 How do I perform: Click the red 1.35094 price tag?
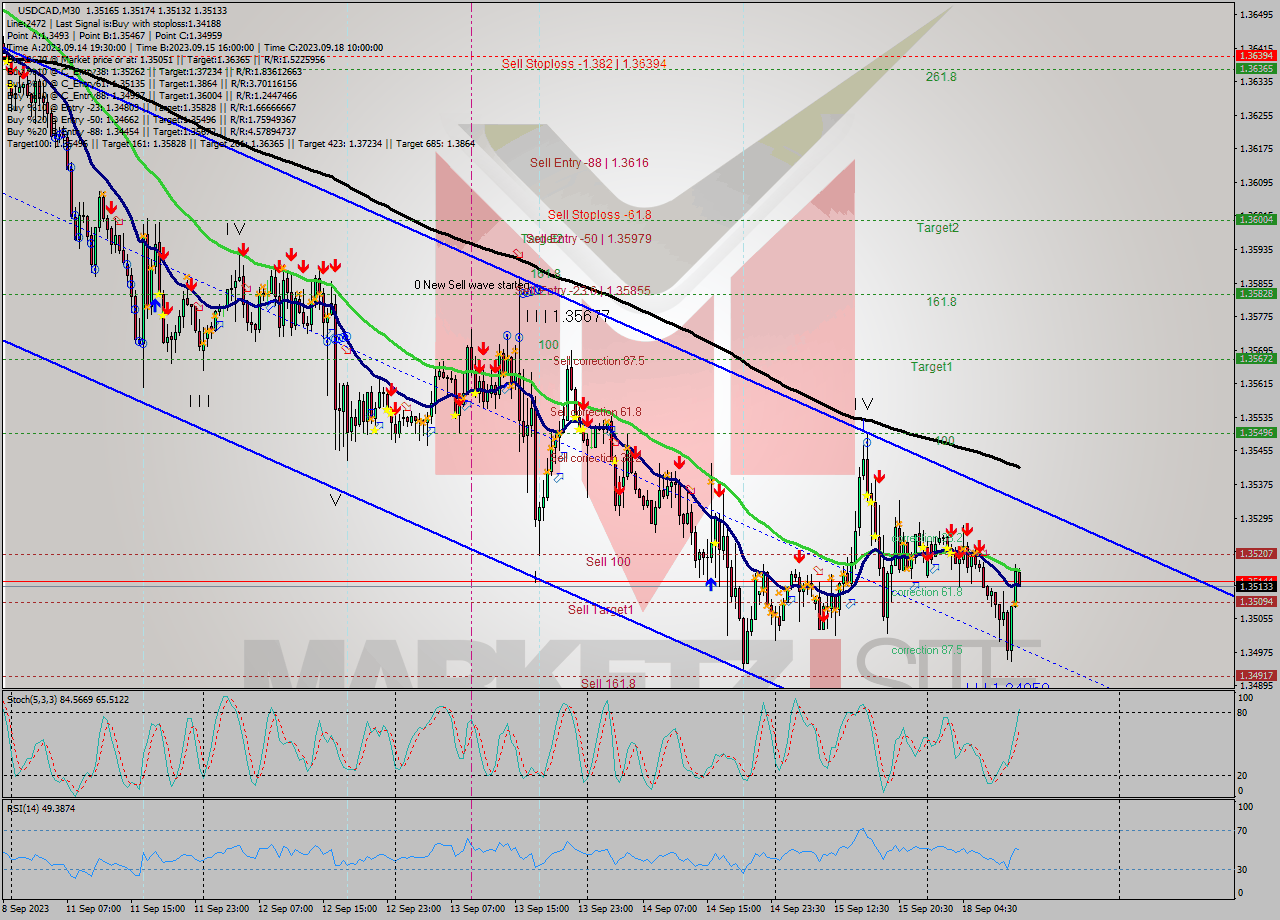click(x=1255, y=601)
